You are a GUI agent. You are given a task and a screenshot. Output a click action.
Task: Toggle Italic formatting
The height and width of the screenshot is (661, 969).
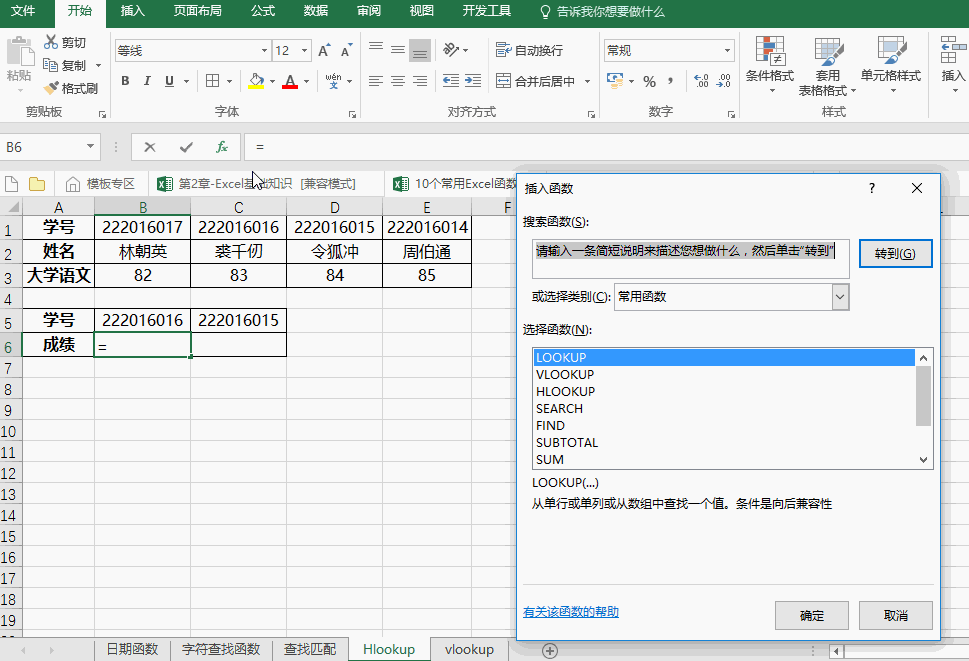coord(147,81)
